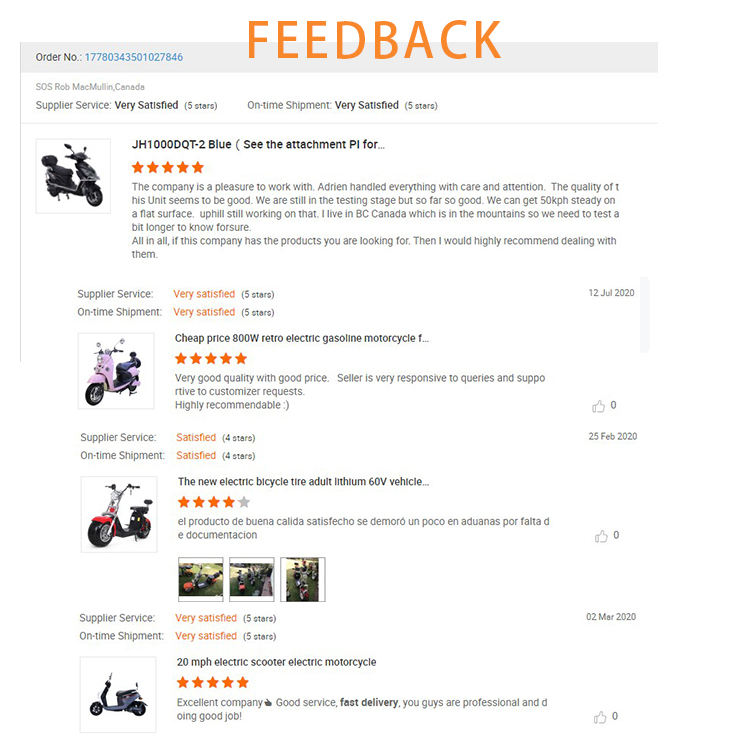Click the star rating on the 800W retro review
This screenshot has width=750, height=750.
(211, 358)
